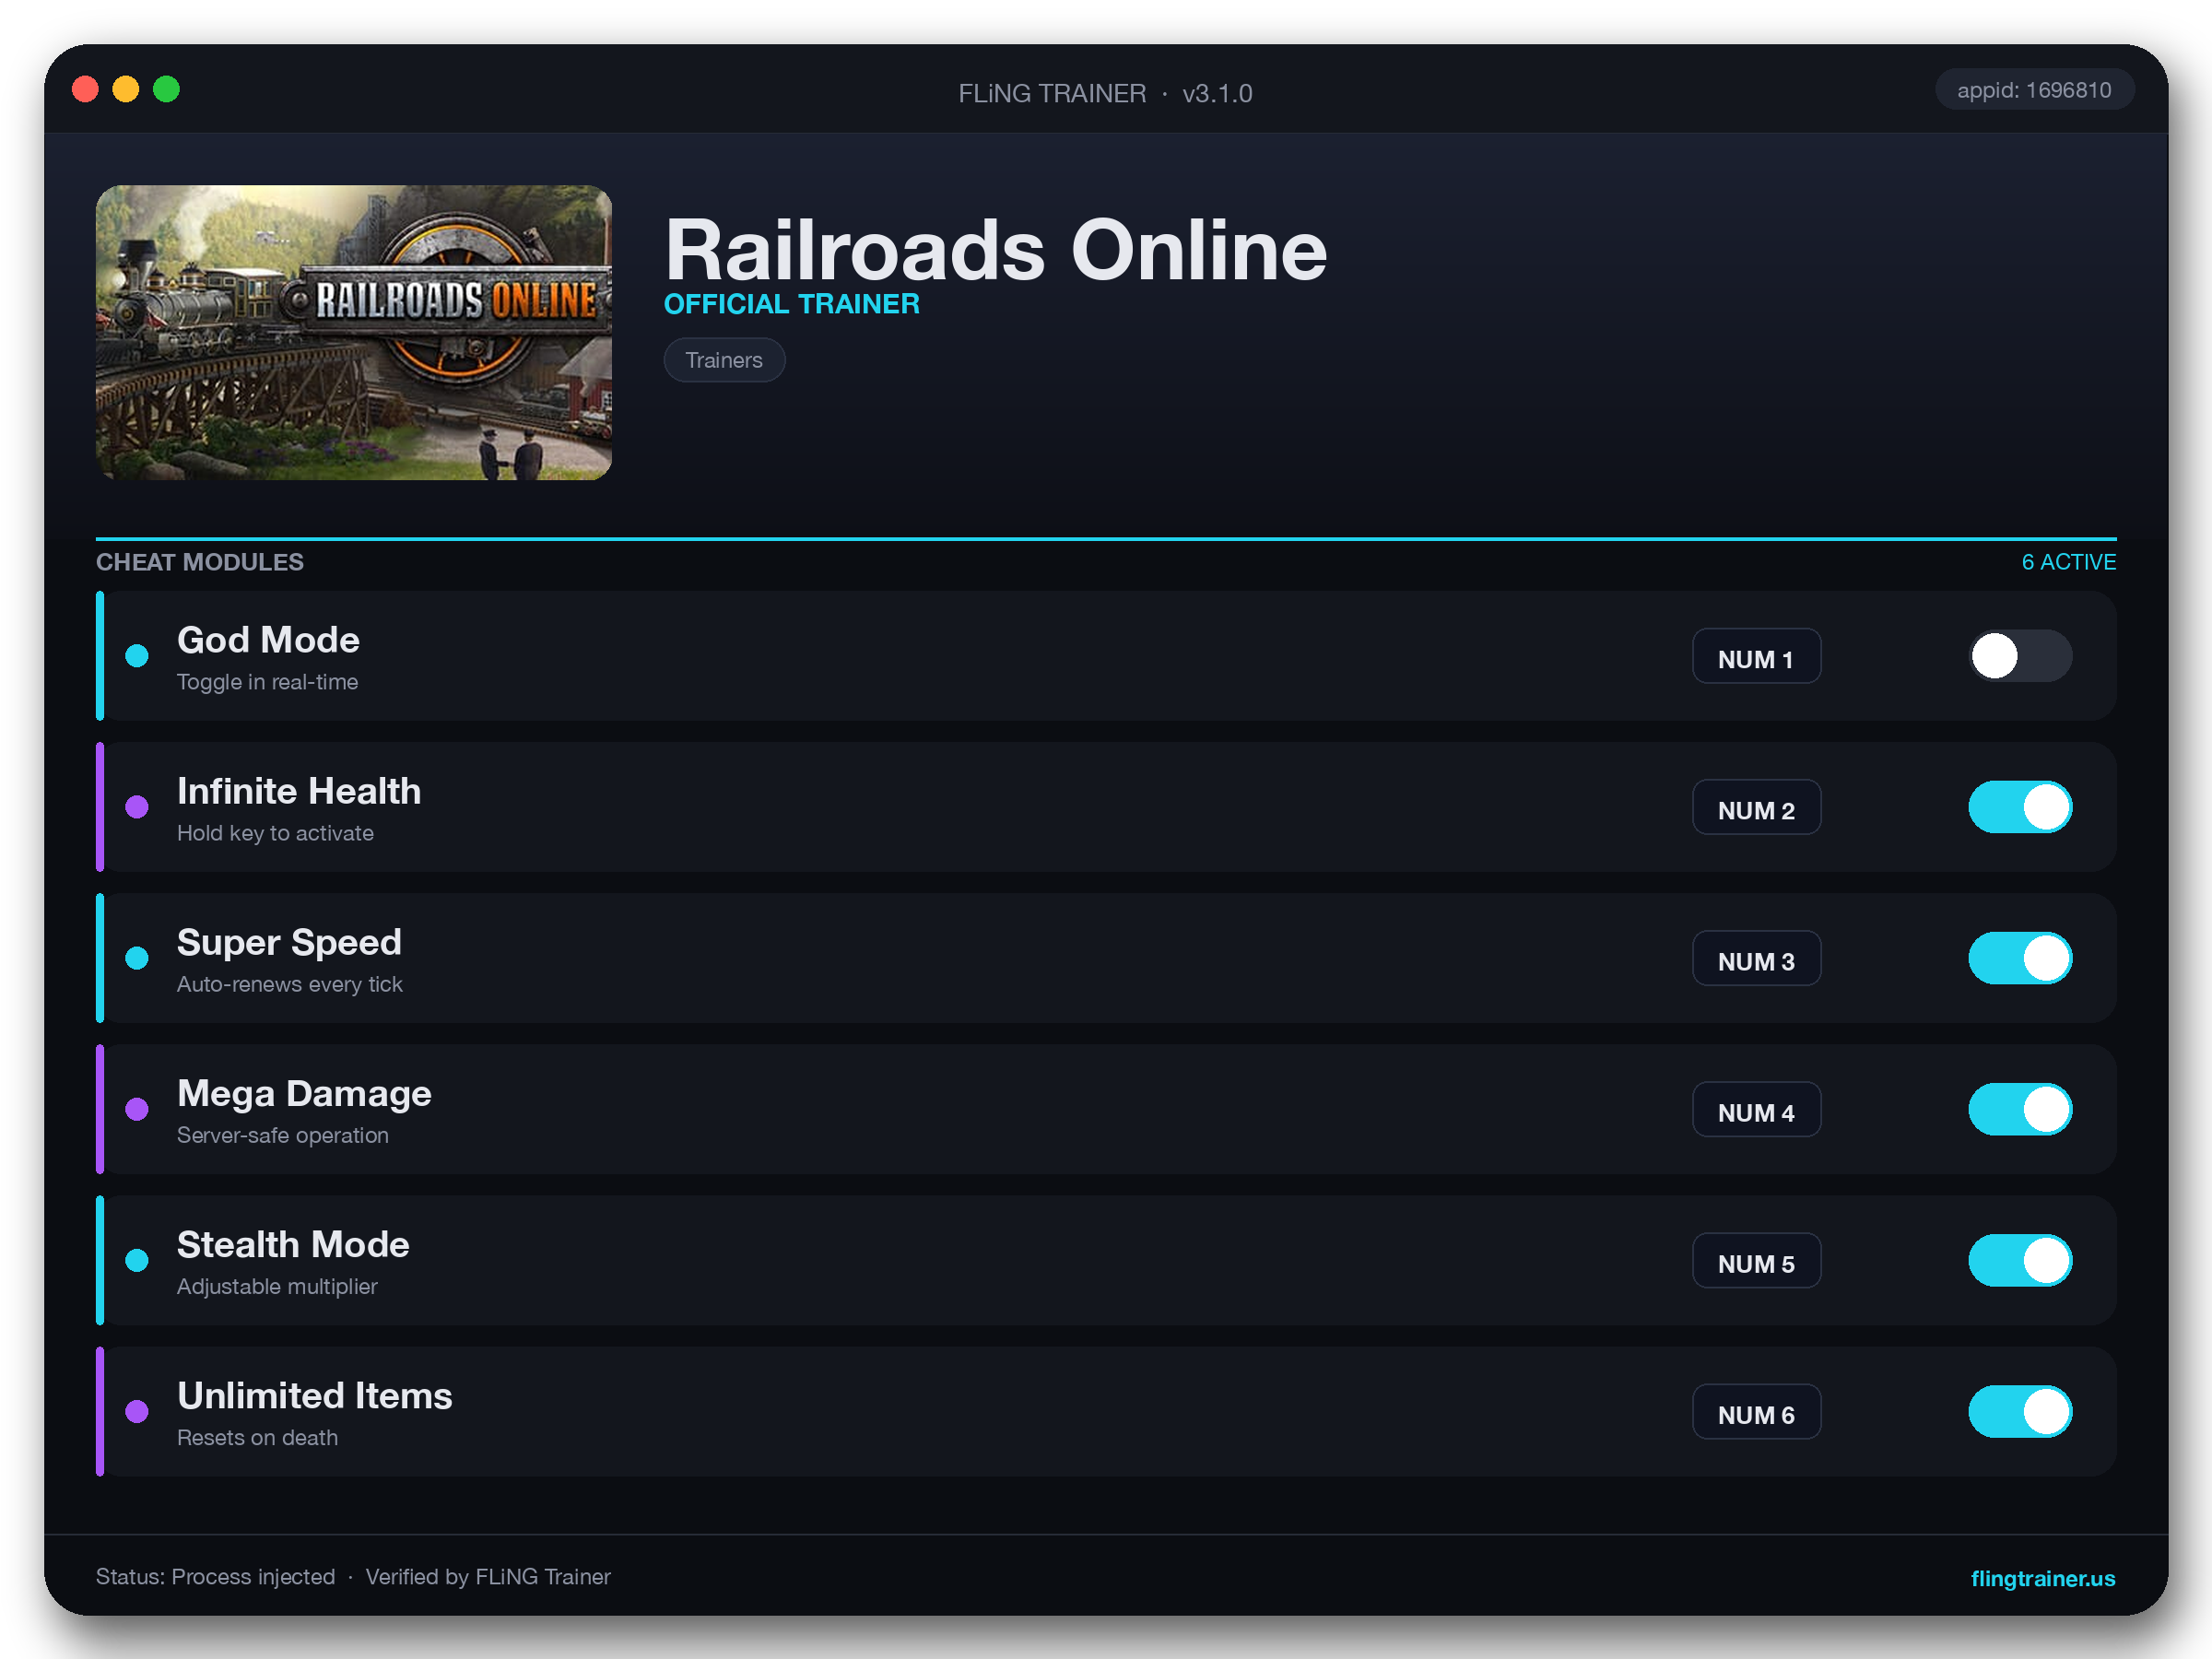This screenshot has height=1659, width=2212.
Task: Rebind the NUM 2 hotkey button
Action: tap(1756, 807)
